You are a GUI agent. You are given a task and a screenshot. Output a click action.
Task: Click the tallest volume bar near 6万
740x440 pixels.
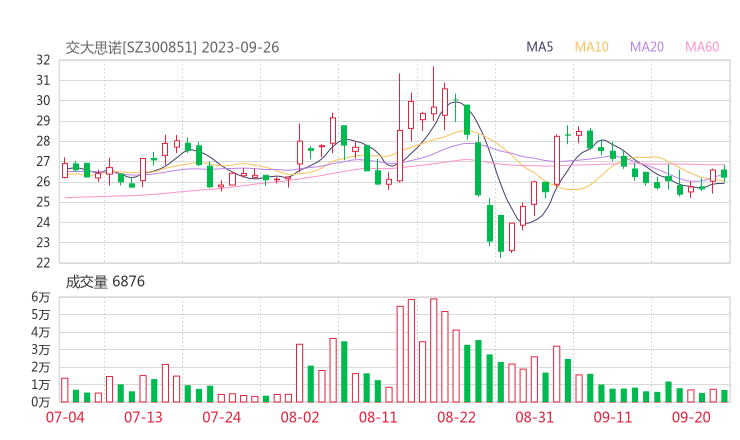[x=434, y=350]
